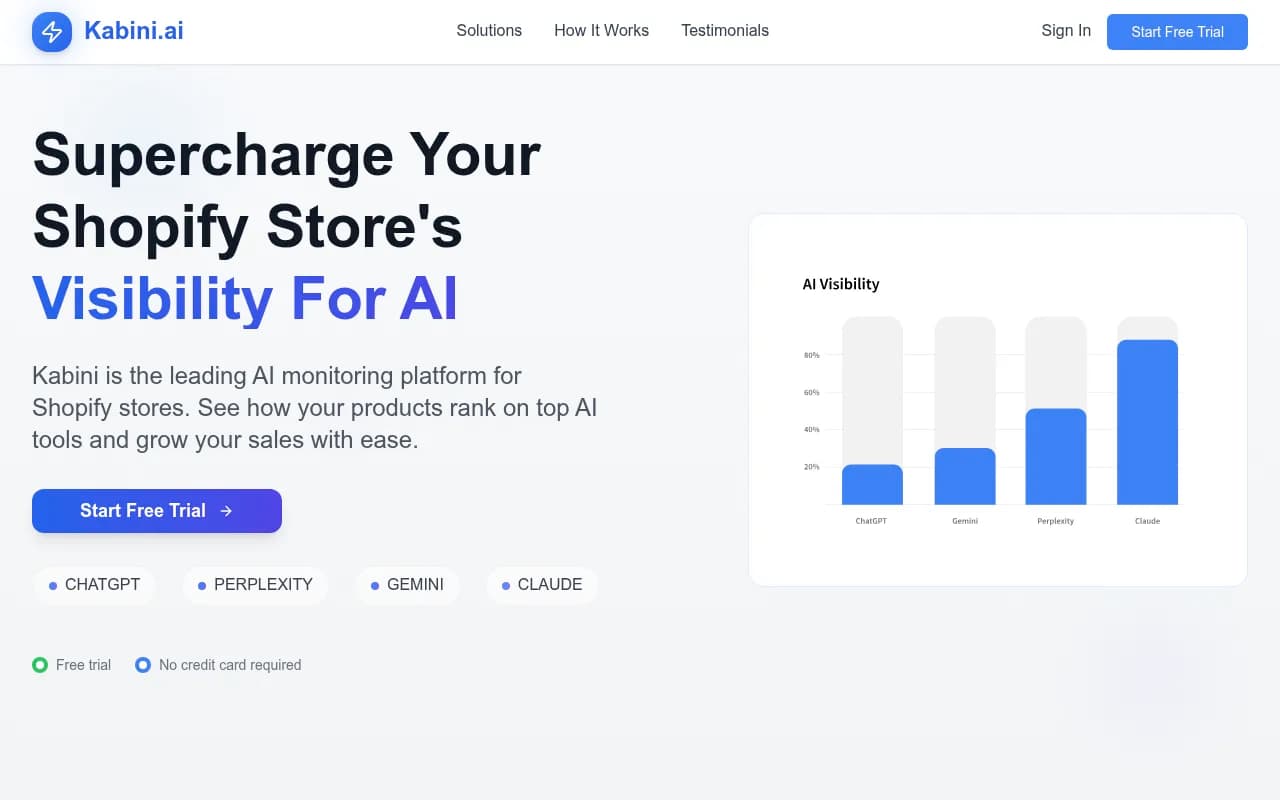This screenshot has width=1280, height=800.
Task: Select the CLAUDE tag pill
Action: [542, 585]
